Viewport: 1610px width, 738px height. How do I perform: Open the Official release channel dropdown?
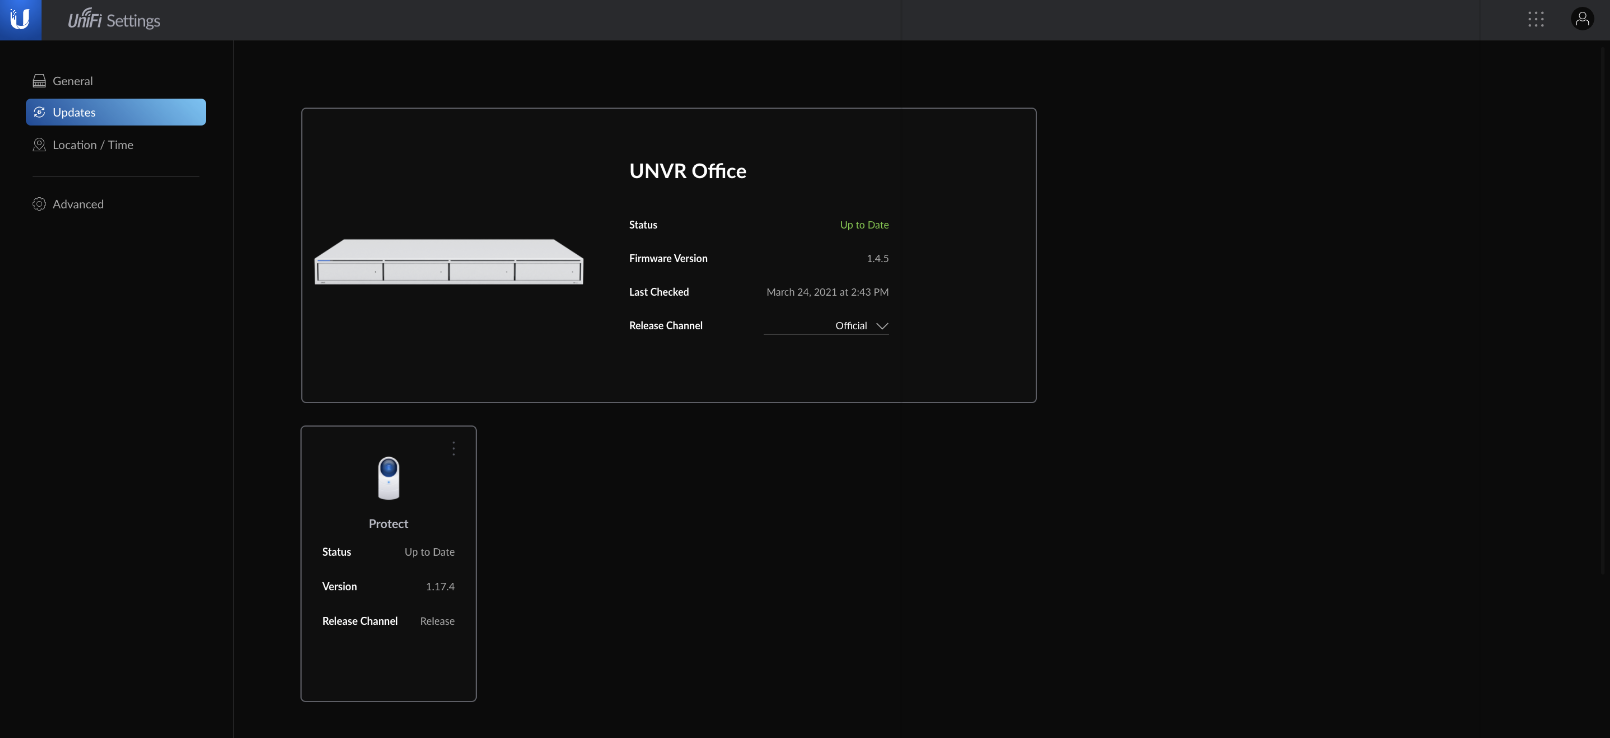(x=826, y=326)
